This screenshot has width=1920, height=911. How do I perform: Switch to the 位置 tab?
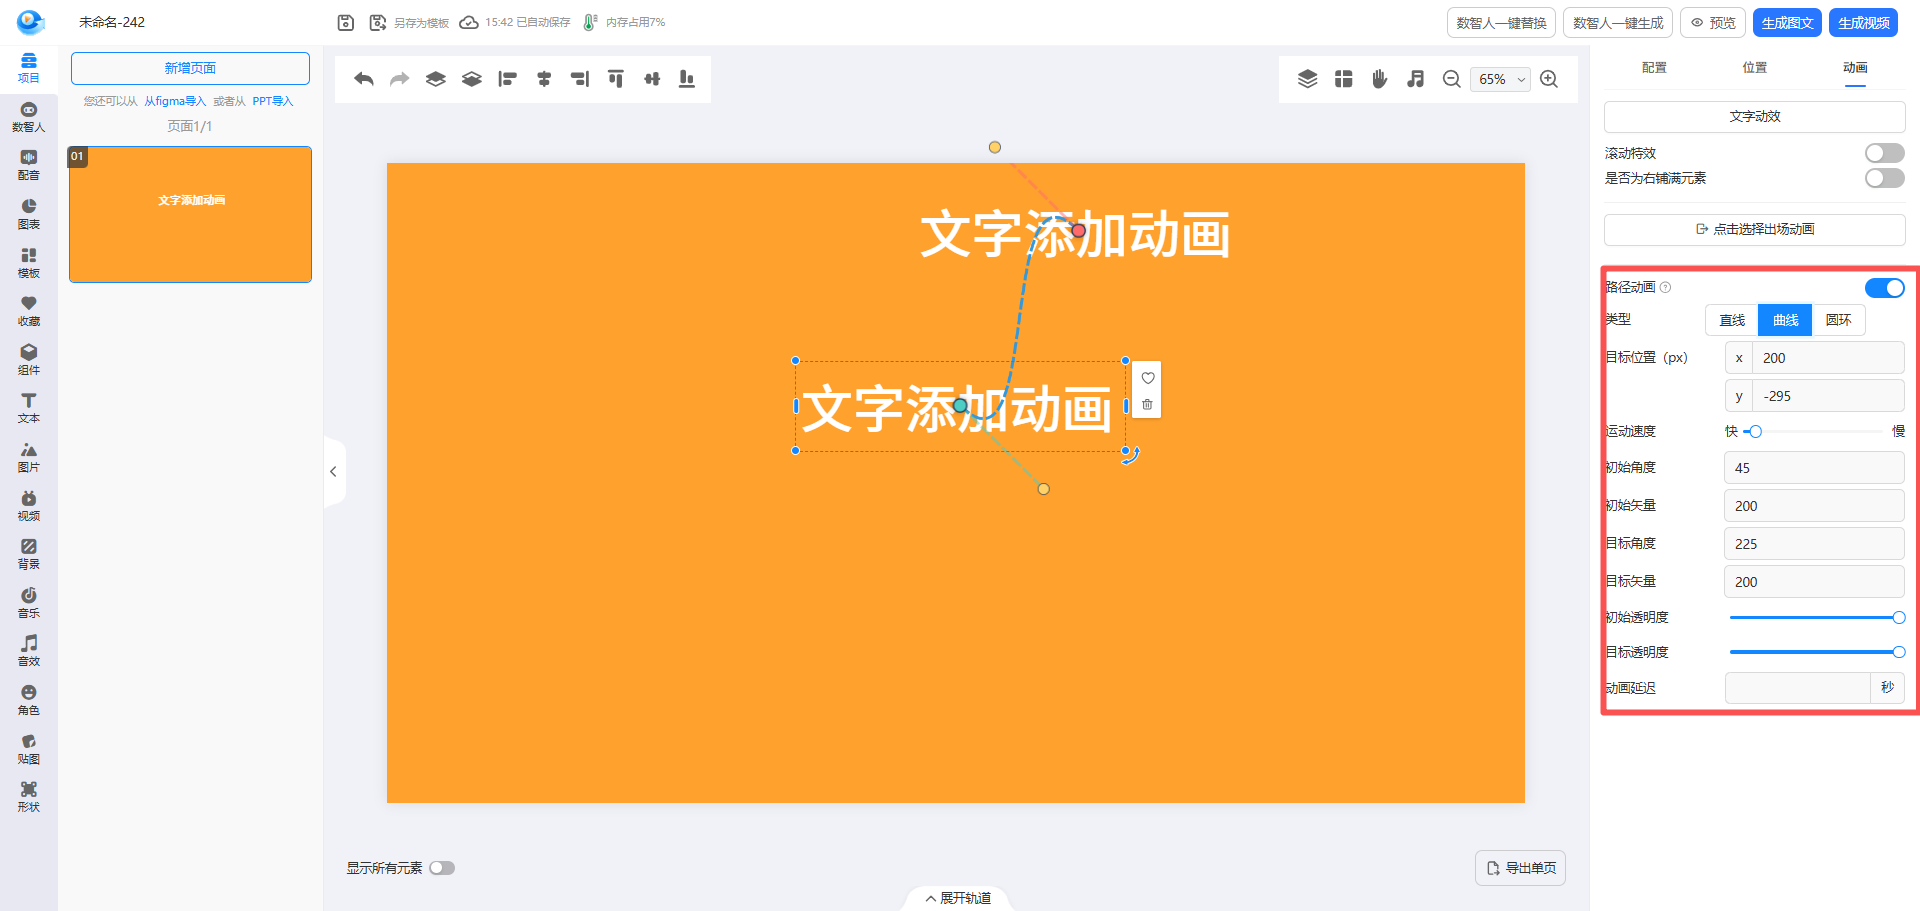click(1754, 68)
